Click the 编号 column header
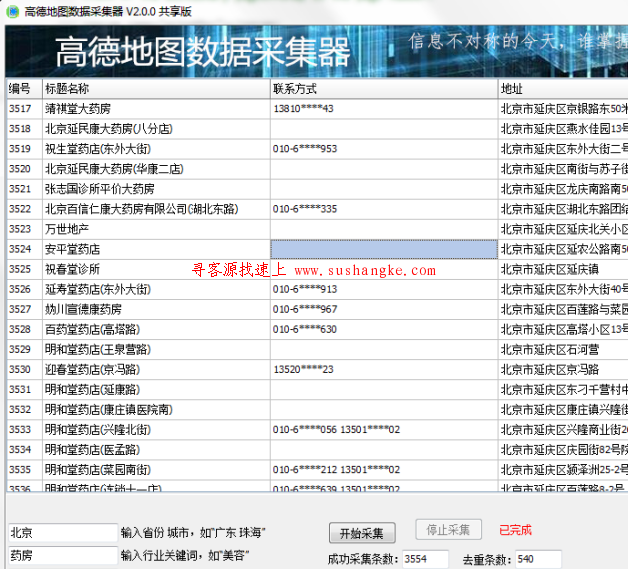The height and width of the screenshot is (569, 628). [24, 89]
